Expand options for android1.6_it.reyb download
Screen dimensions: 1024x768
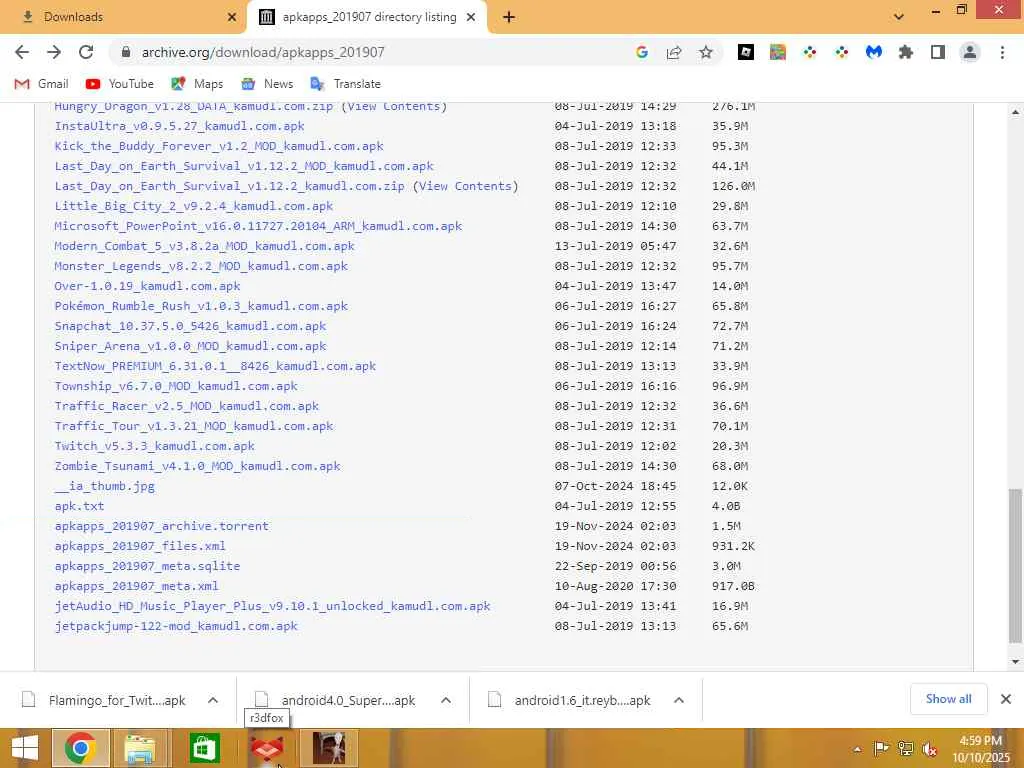[x=679, y=700]
